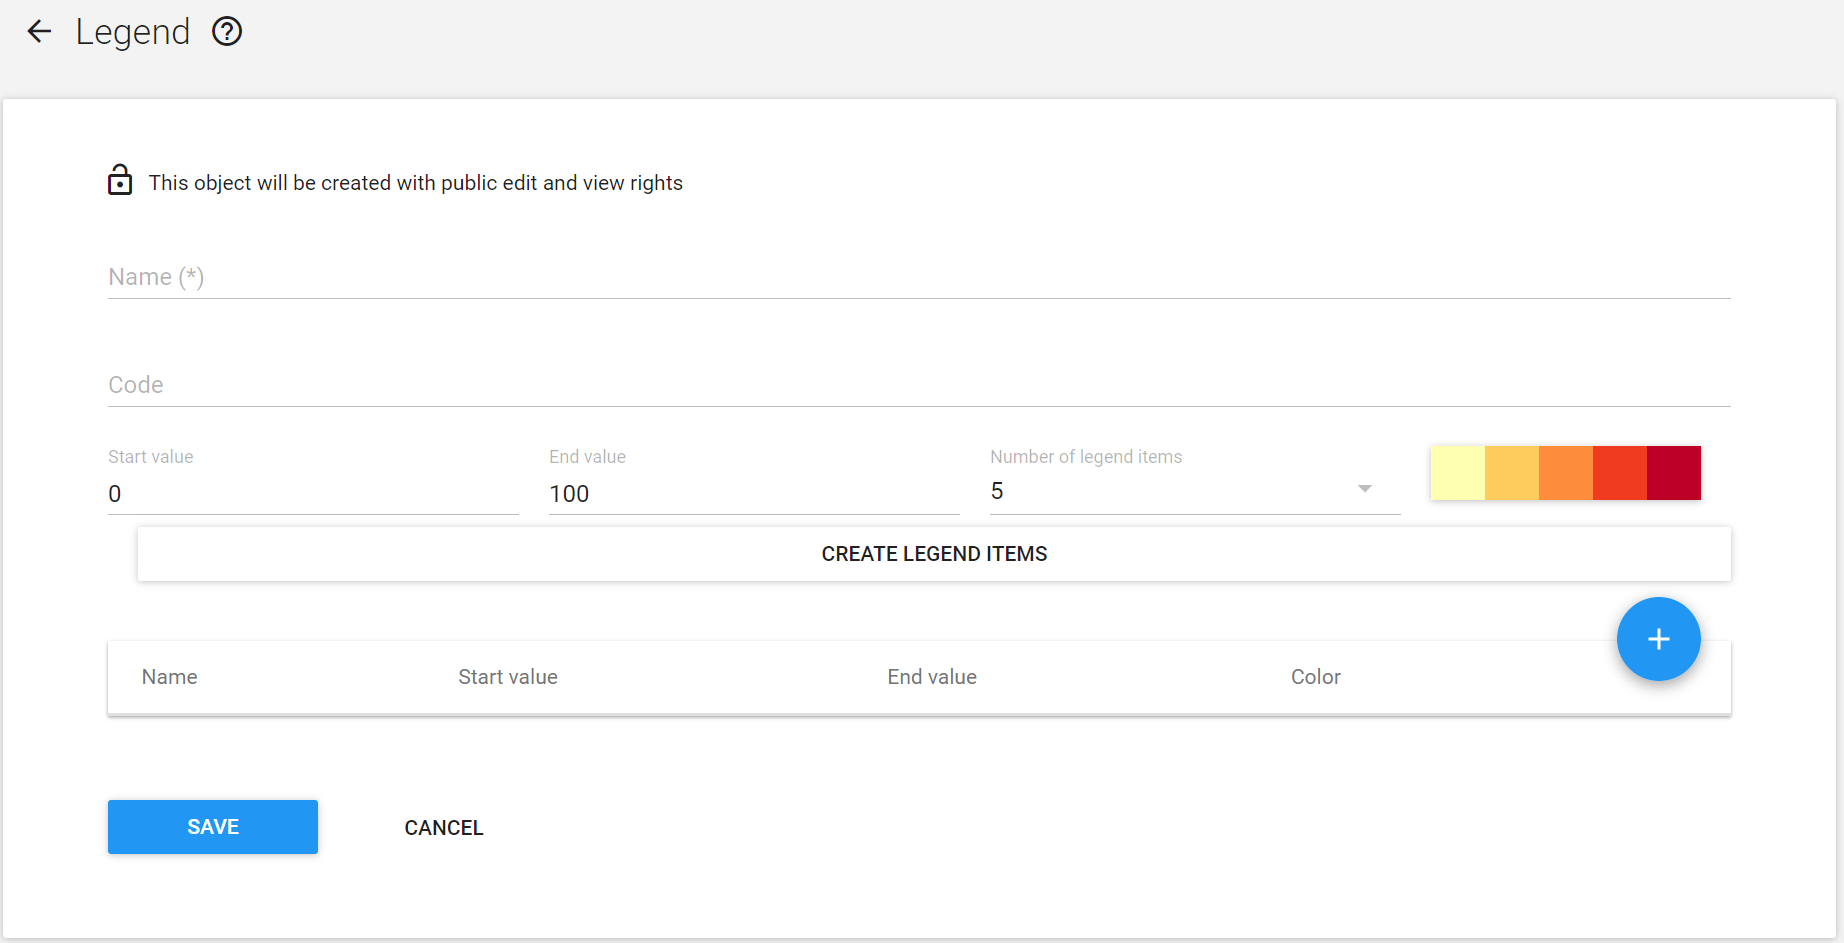Click the padlock sharing rights icon

tap(120, 180)
